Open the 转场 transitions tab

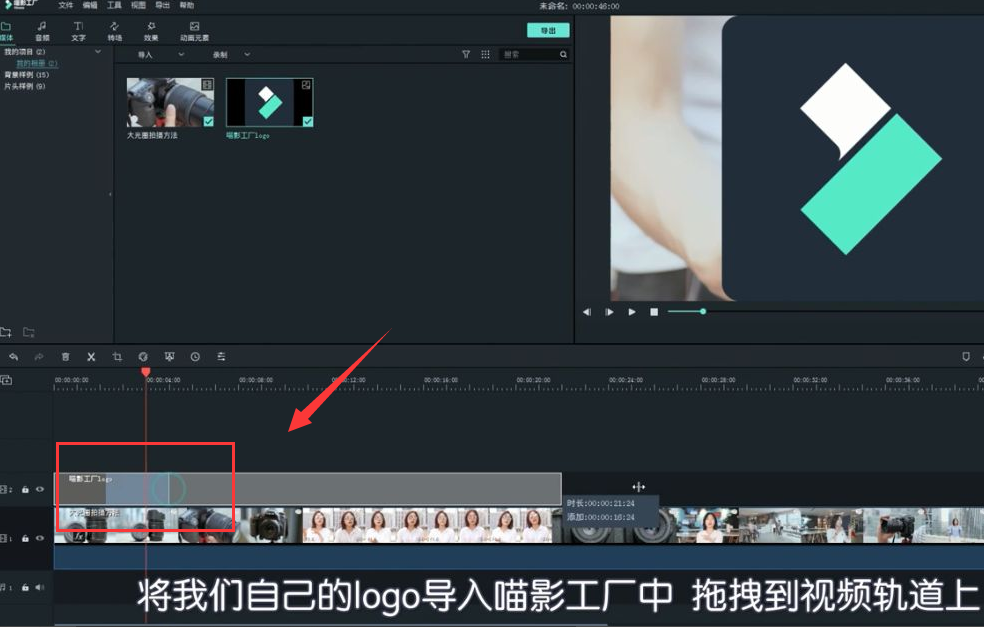tap(114, 31)
